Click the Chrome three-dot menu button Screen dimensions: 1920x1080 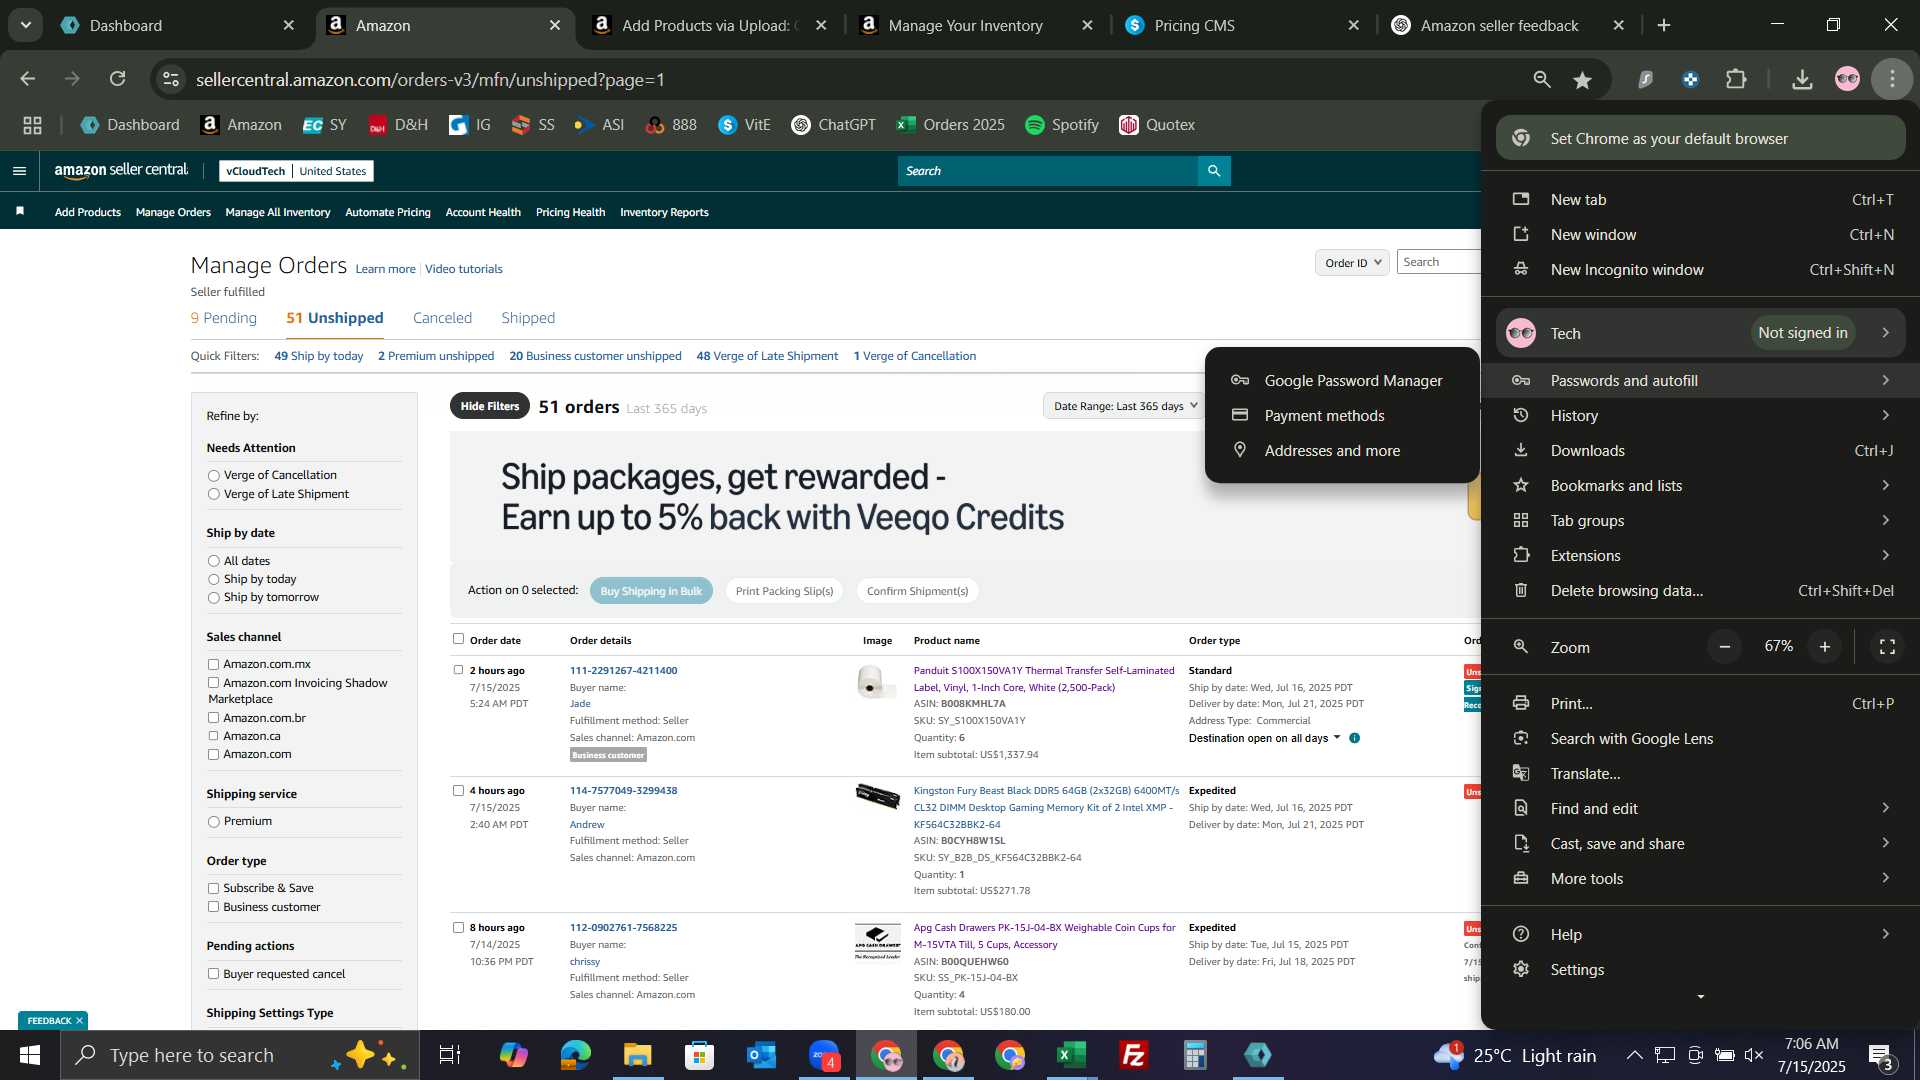[x=1892, y=79]
